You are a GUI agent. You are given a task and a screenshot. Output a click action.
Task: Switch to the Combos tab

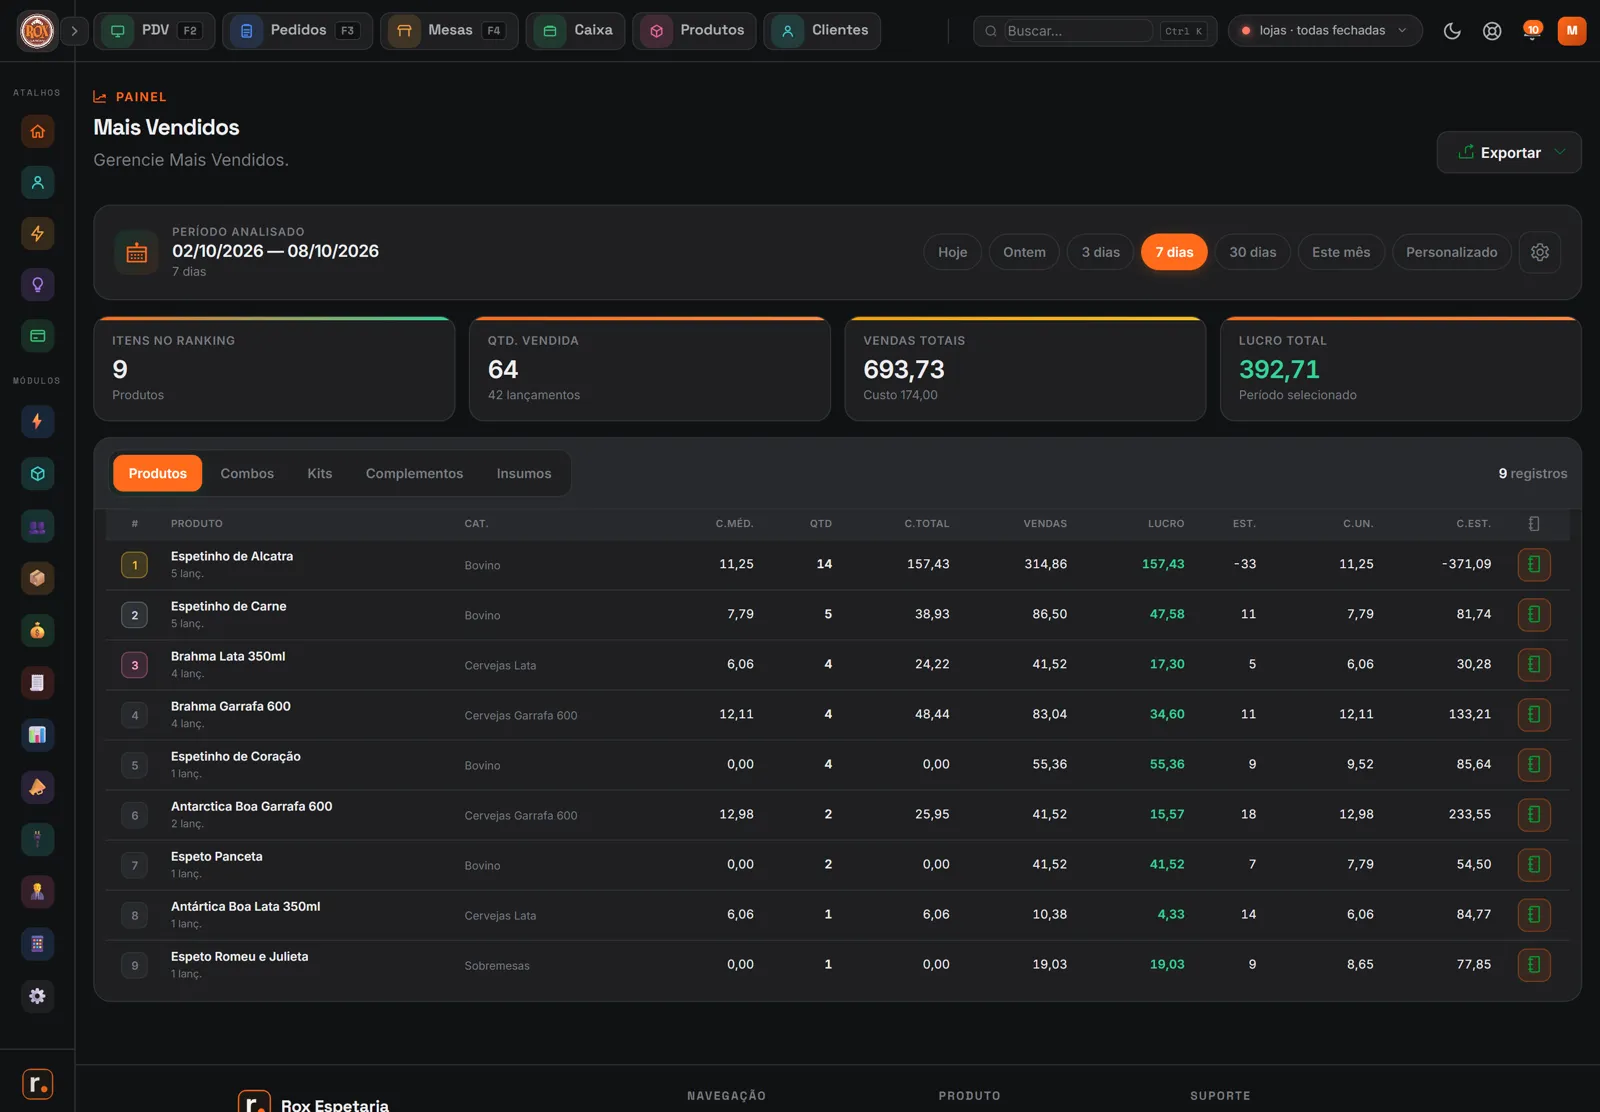[247, 473]
